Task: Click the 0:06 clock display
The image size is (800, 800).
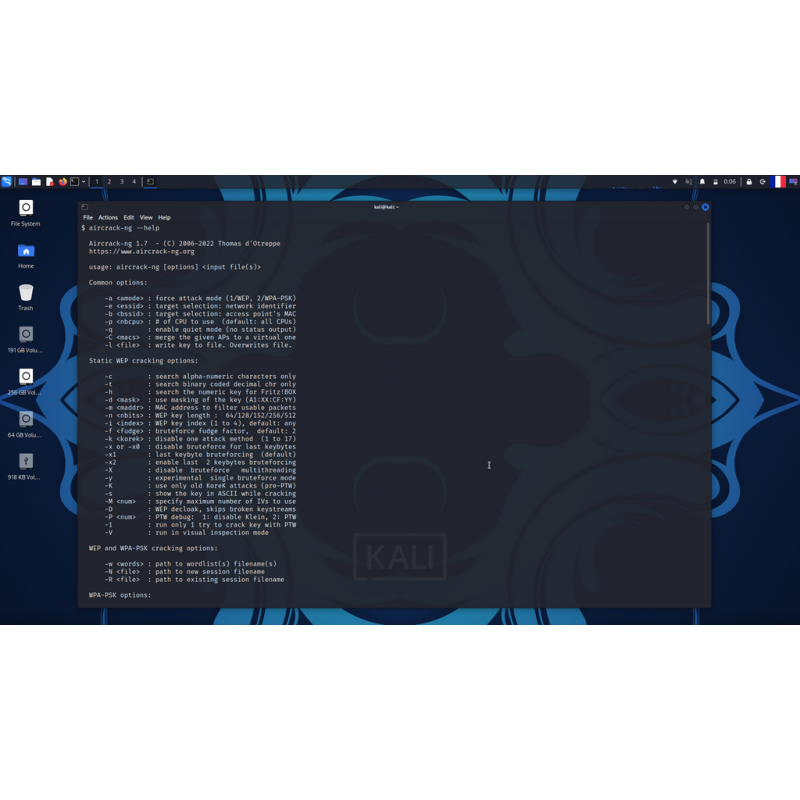Action: point(730,182)
